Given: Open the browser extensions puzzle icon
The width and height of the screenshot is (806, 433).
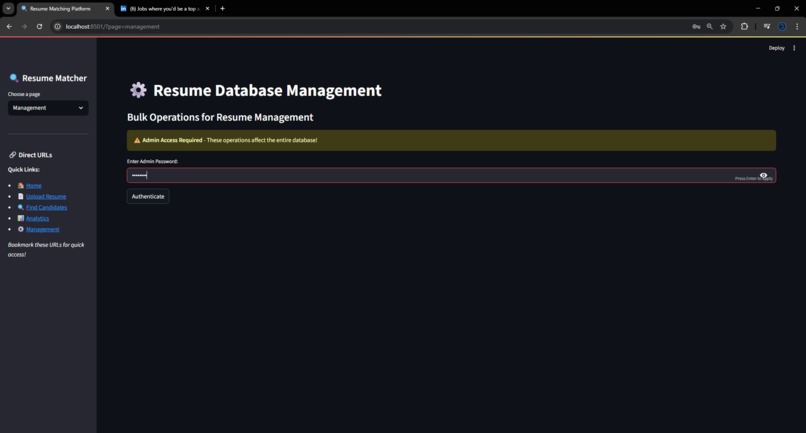Looking at the screenshot, I should [x=744, y=27].
